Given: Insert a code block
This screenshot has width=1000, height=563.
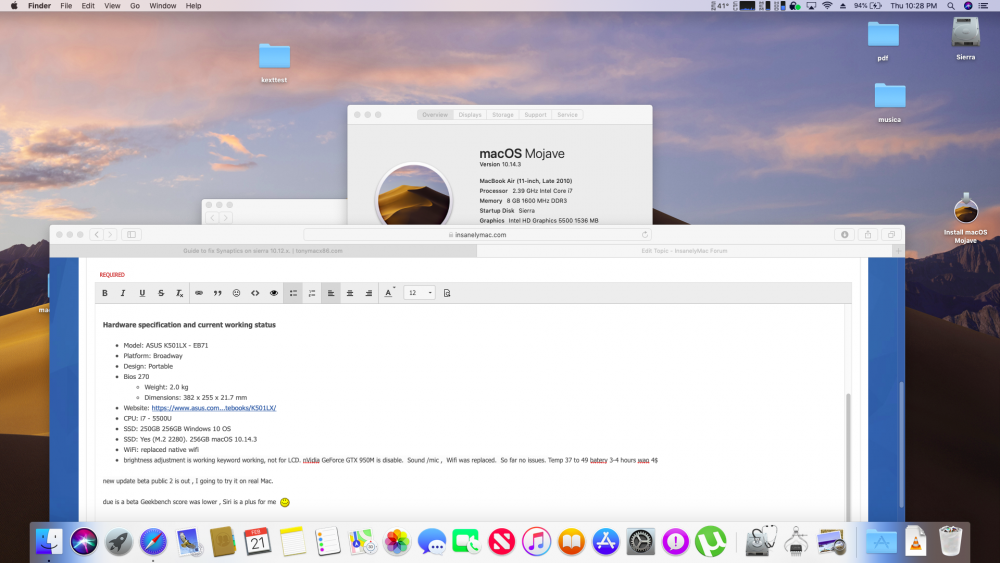Looking at the screenshot, I should (255, 293).
